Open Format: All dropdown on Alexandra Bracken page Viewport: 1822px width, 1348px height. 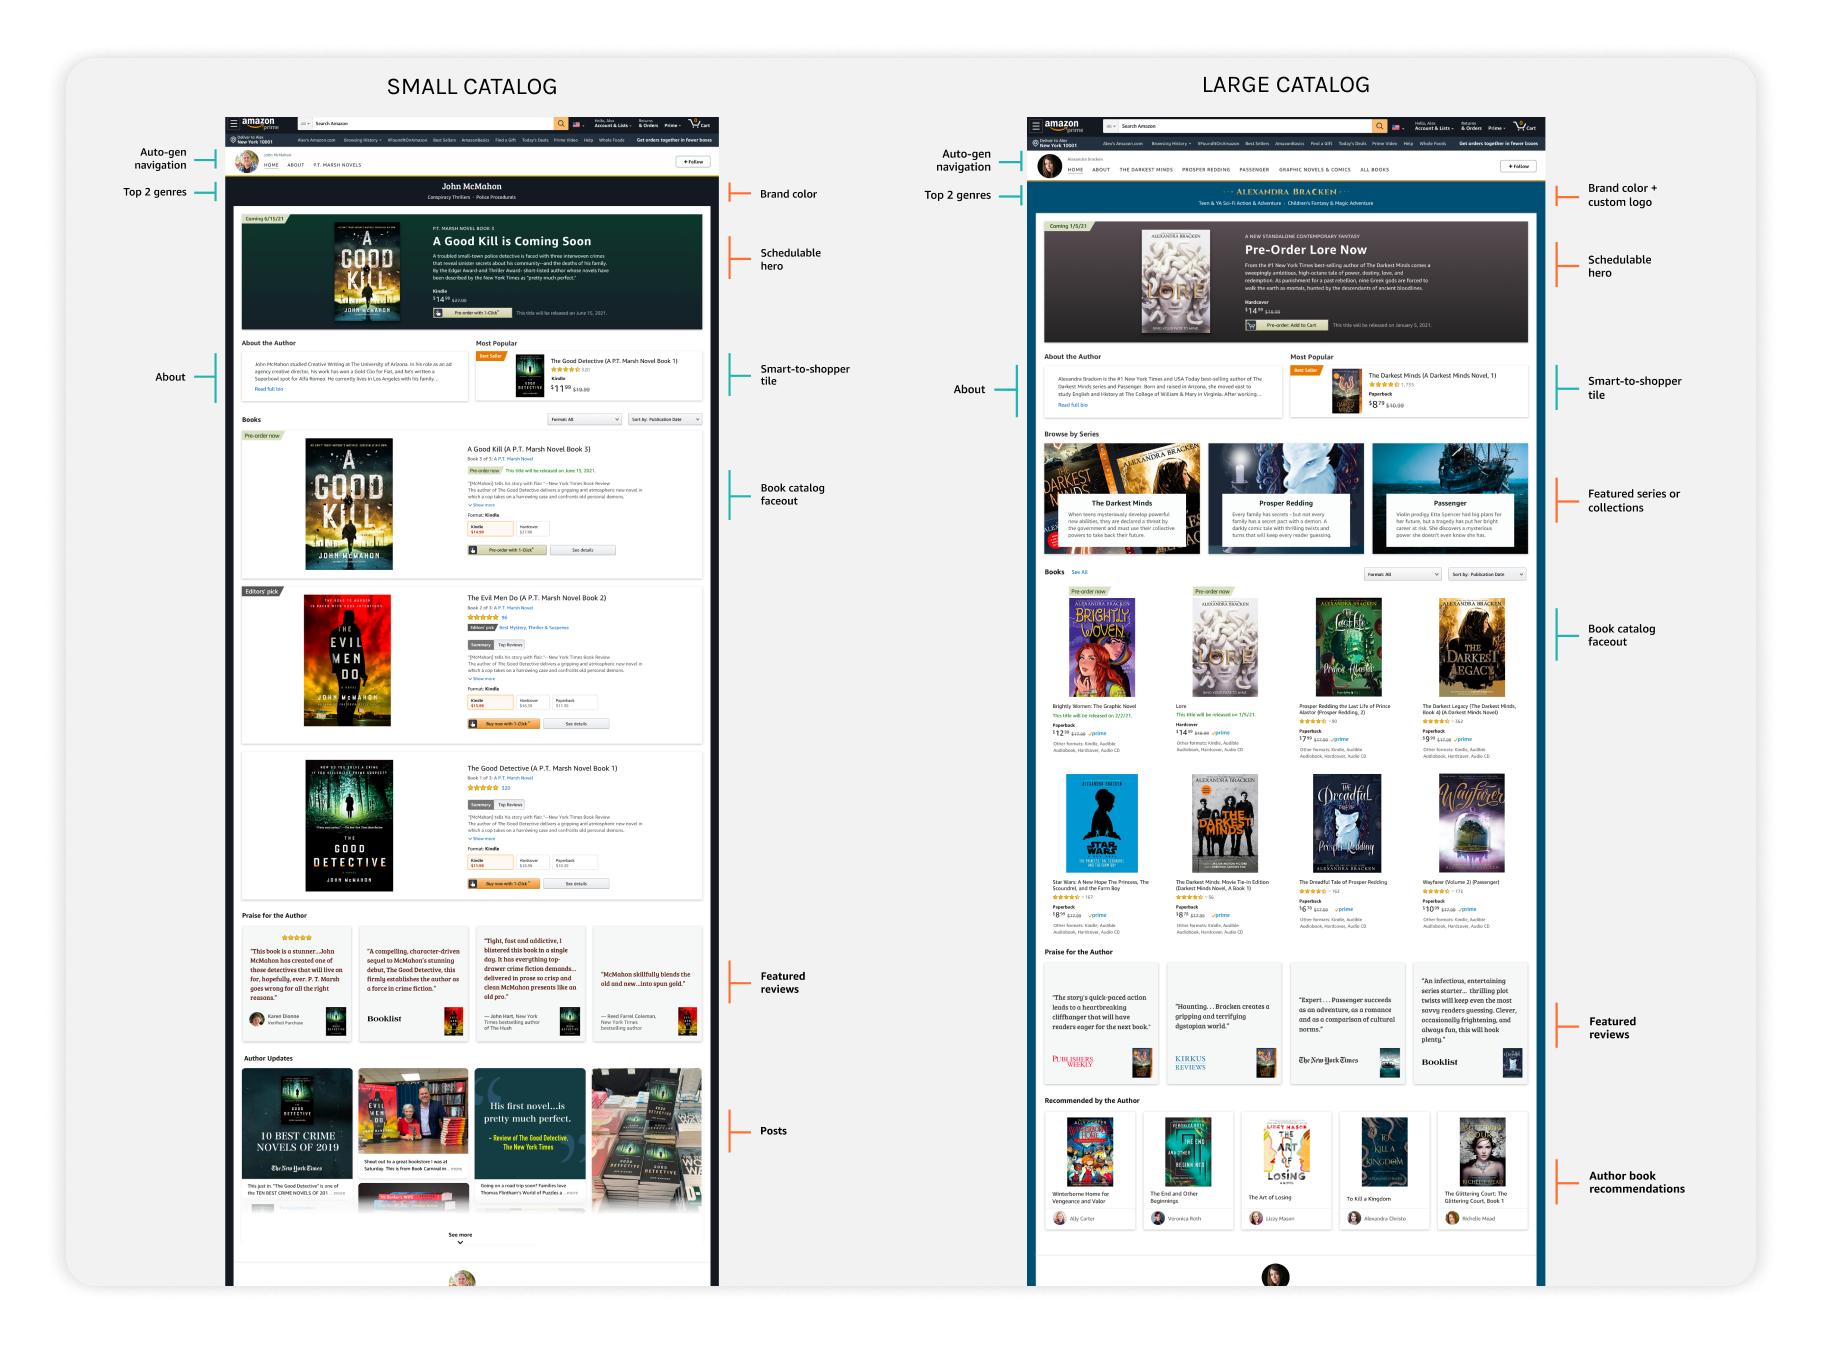[x=1403, y=574]
